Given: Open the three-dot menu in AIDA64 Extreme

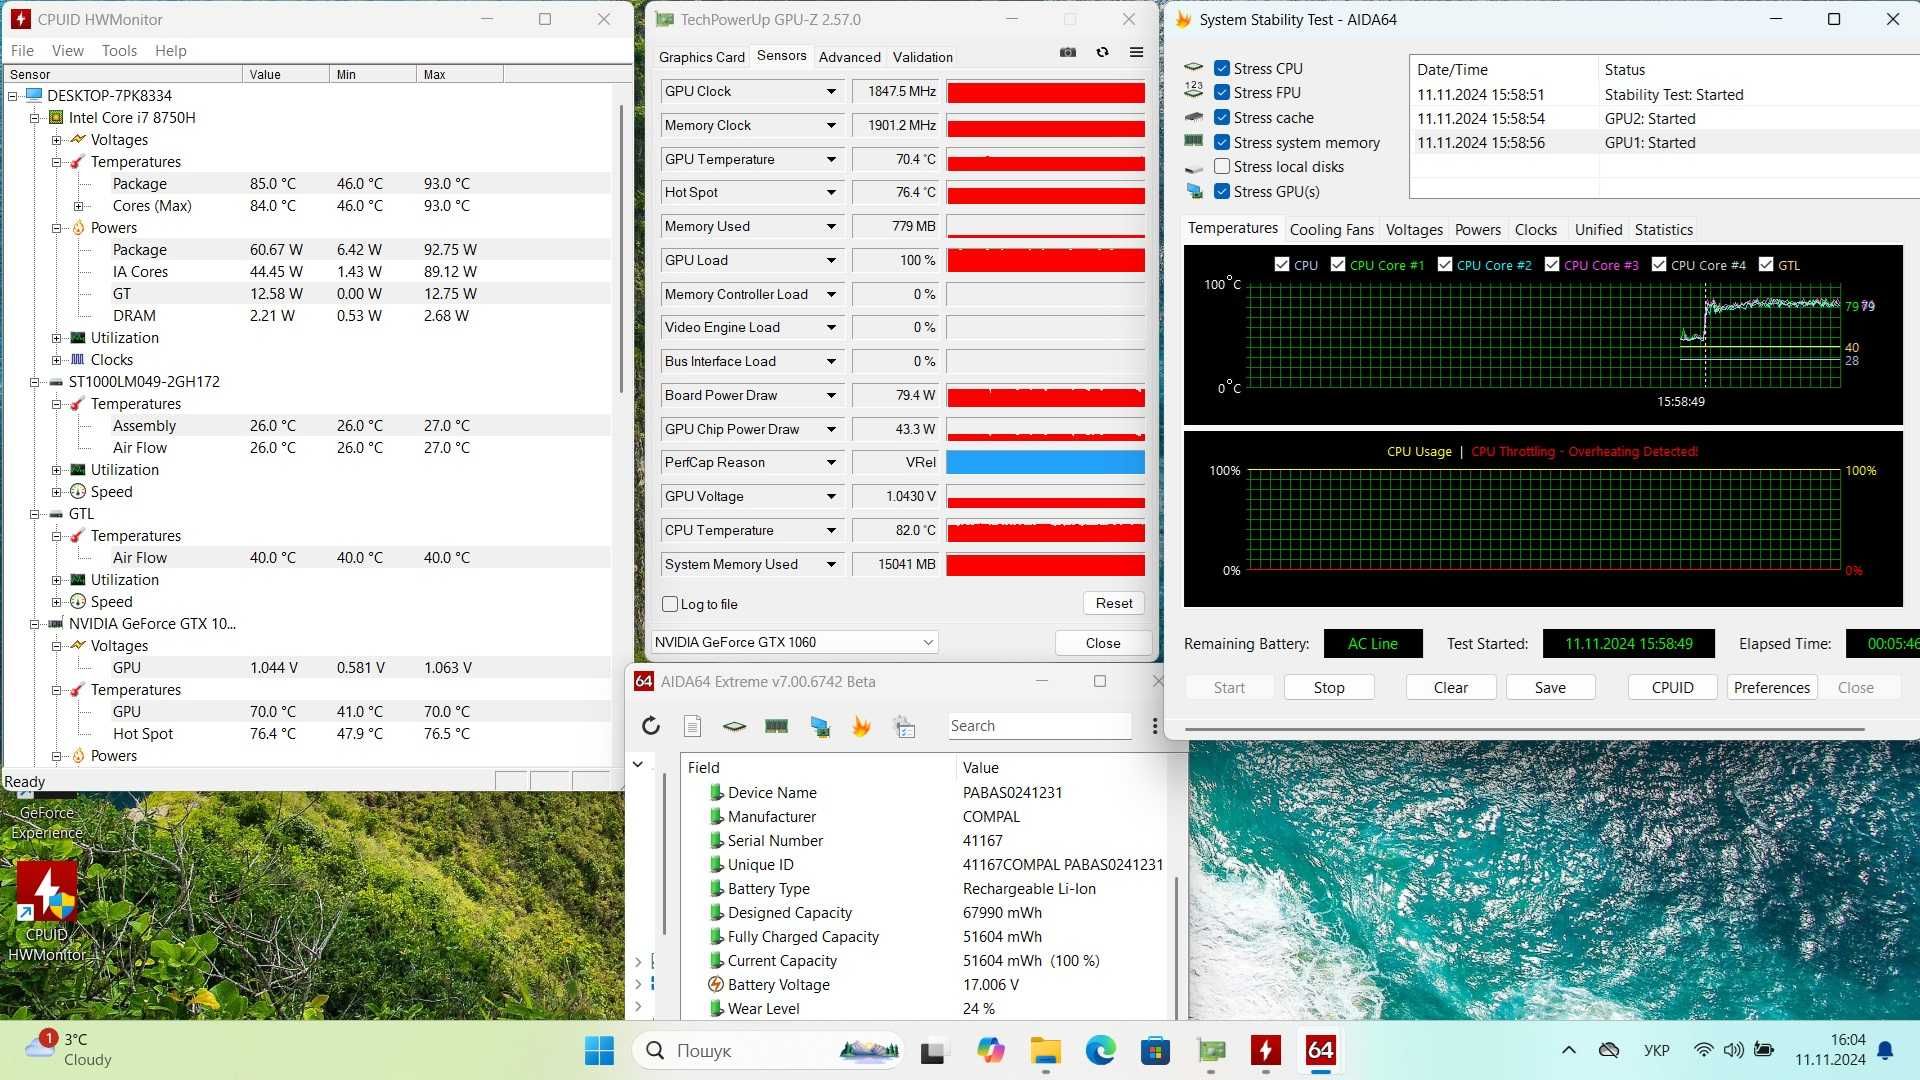Looking at the screenshot, I should [1155, 726].
